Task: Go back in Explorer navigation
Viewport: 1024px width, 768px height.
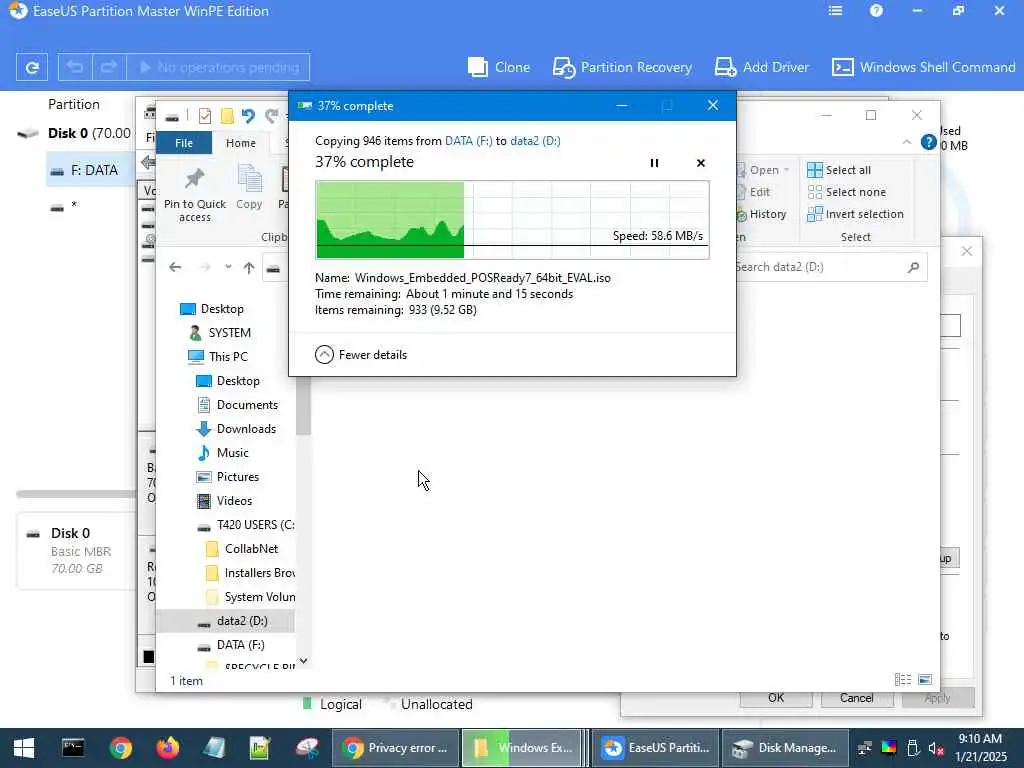Action: tap(175, 267)
